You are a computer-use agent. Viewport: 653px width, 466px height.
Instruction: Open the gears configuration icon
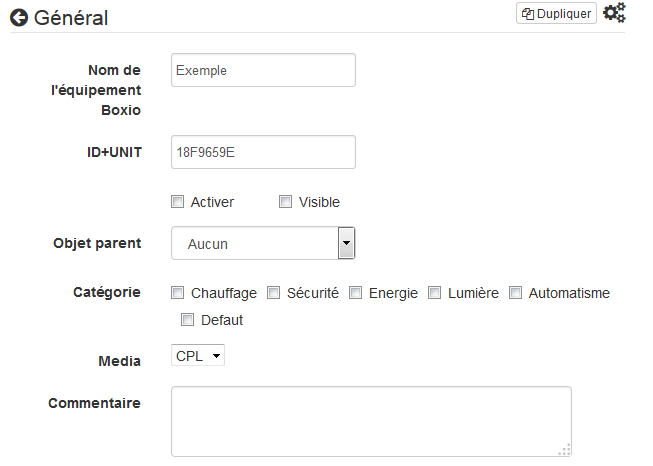pyautogui.click(x=614, y=12)
